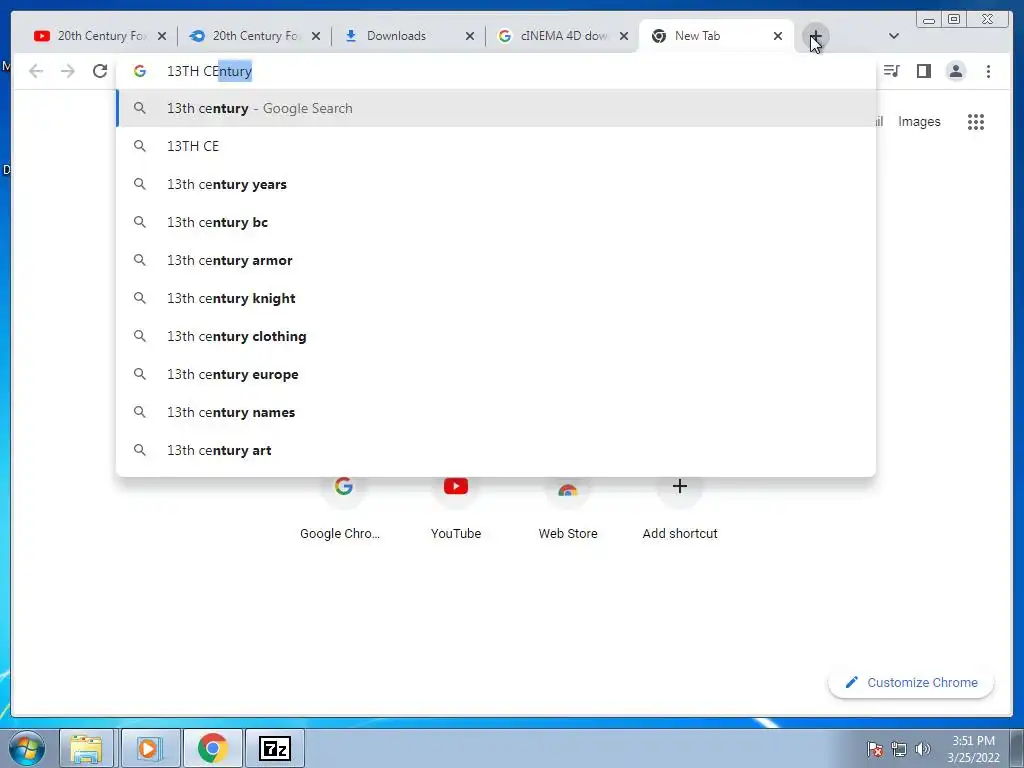
Task: Reload the current page
Action: [100, 71]
